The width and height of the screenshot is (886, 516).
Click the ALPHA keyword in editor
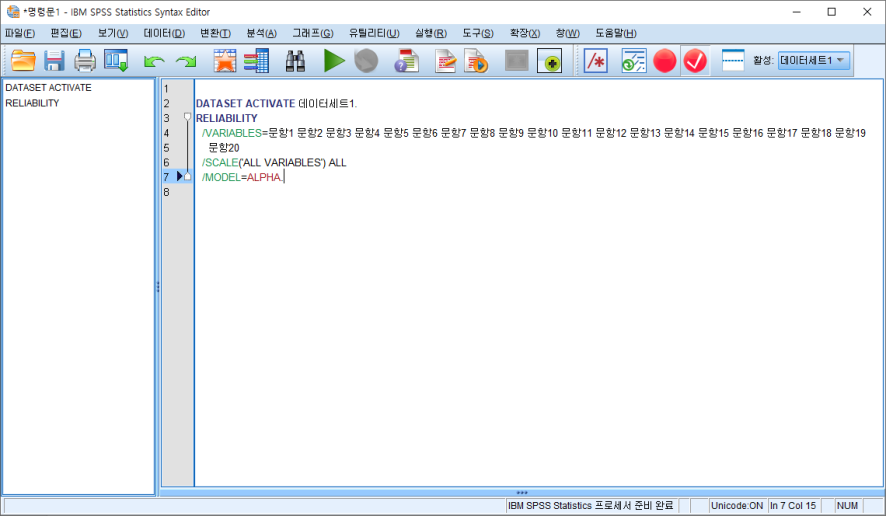coord(264,177)
